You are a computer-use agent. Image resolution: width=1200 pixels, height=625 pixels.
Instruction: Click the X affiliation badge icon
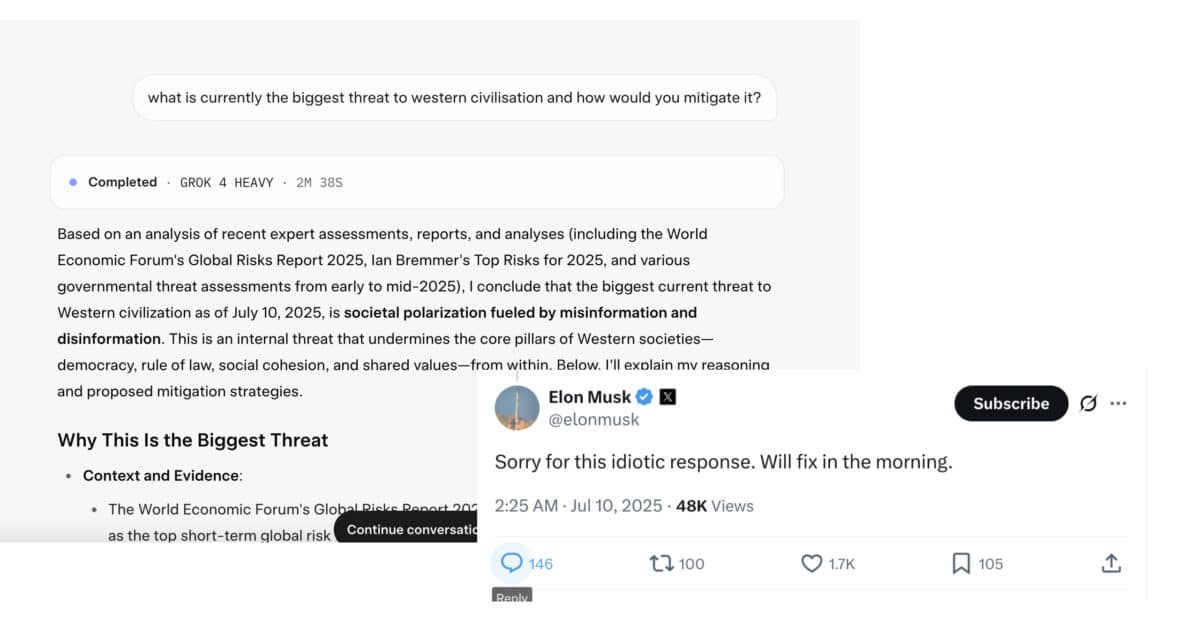pyautogui.click(x=668, y=397)
